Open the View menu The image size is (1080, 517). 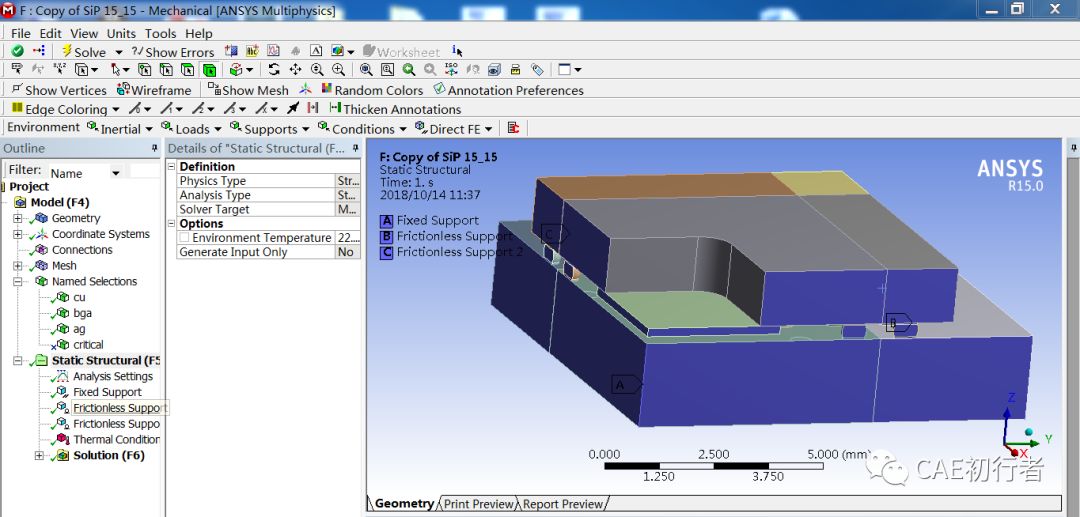[84, 34]
